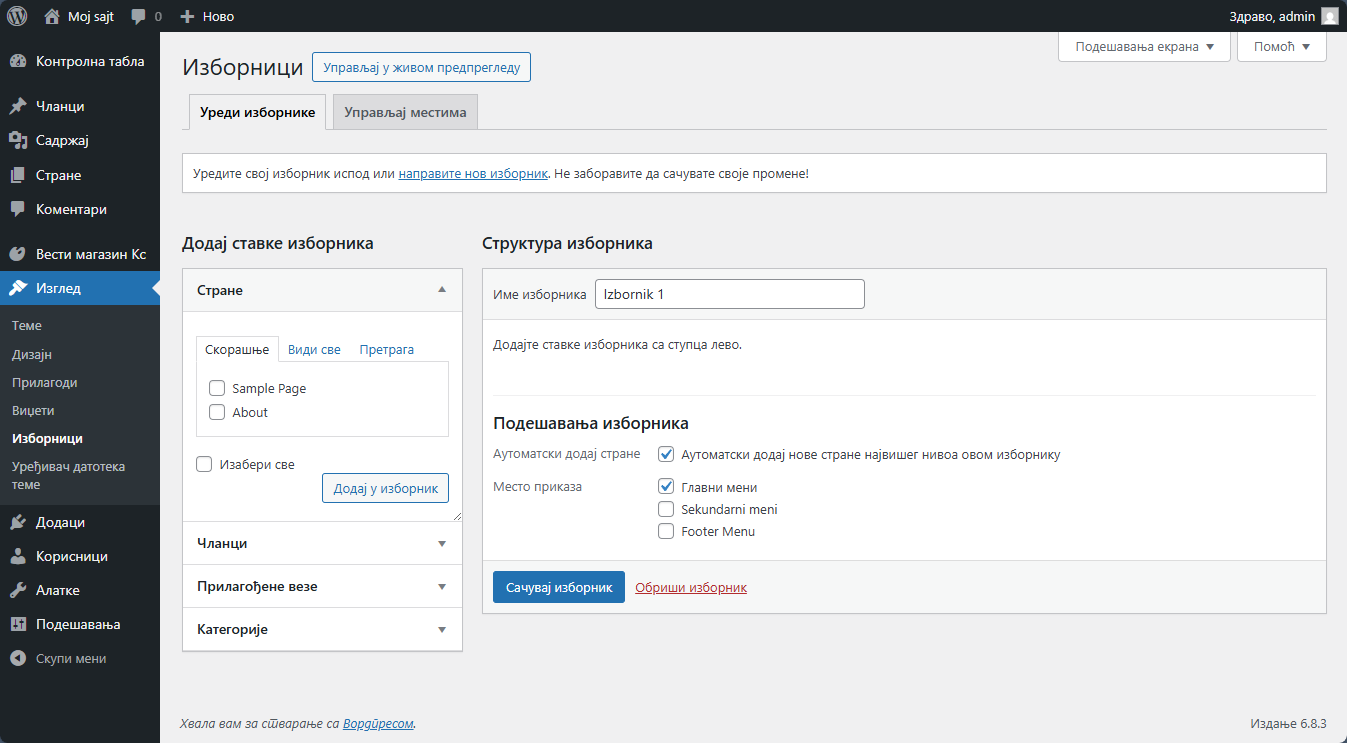Open the WordPress logo menu
1347x743 pixels.
click(15, 15)
